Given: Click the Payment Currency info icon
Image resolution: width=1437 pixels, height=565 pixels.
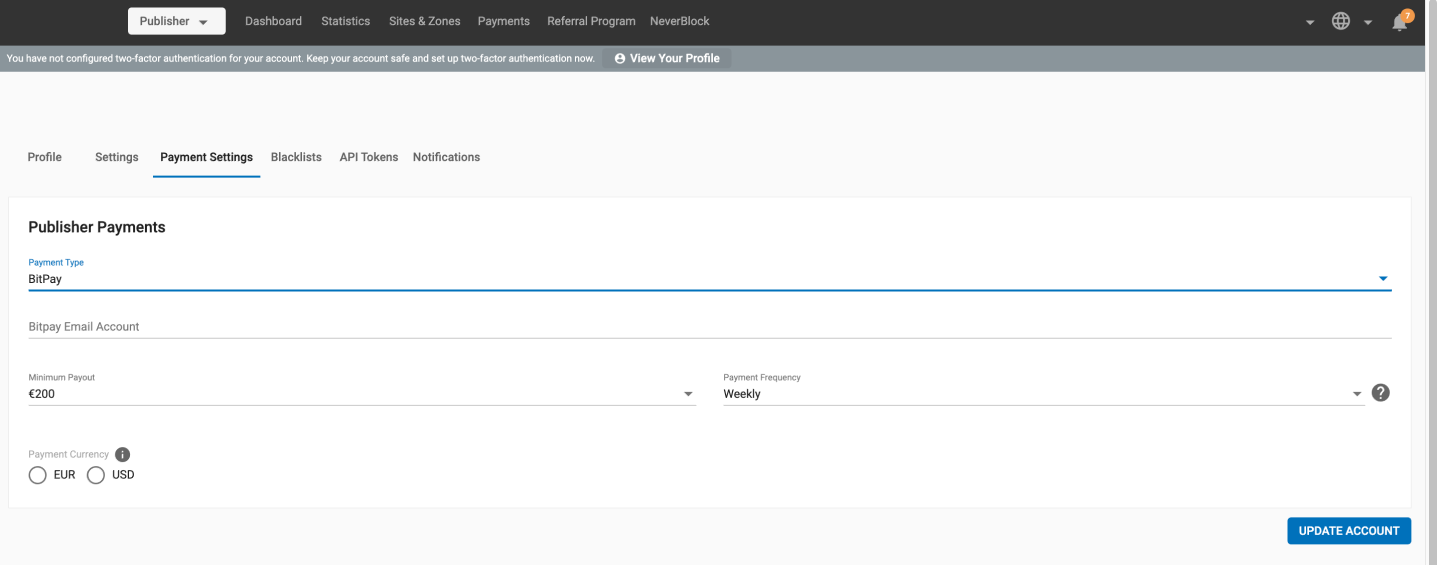Looking at the screenshot, I should 123,454.
